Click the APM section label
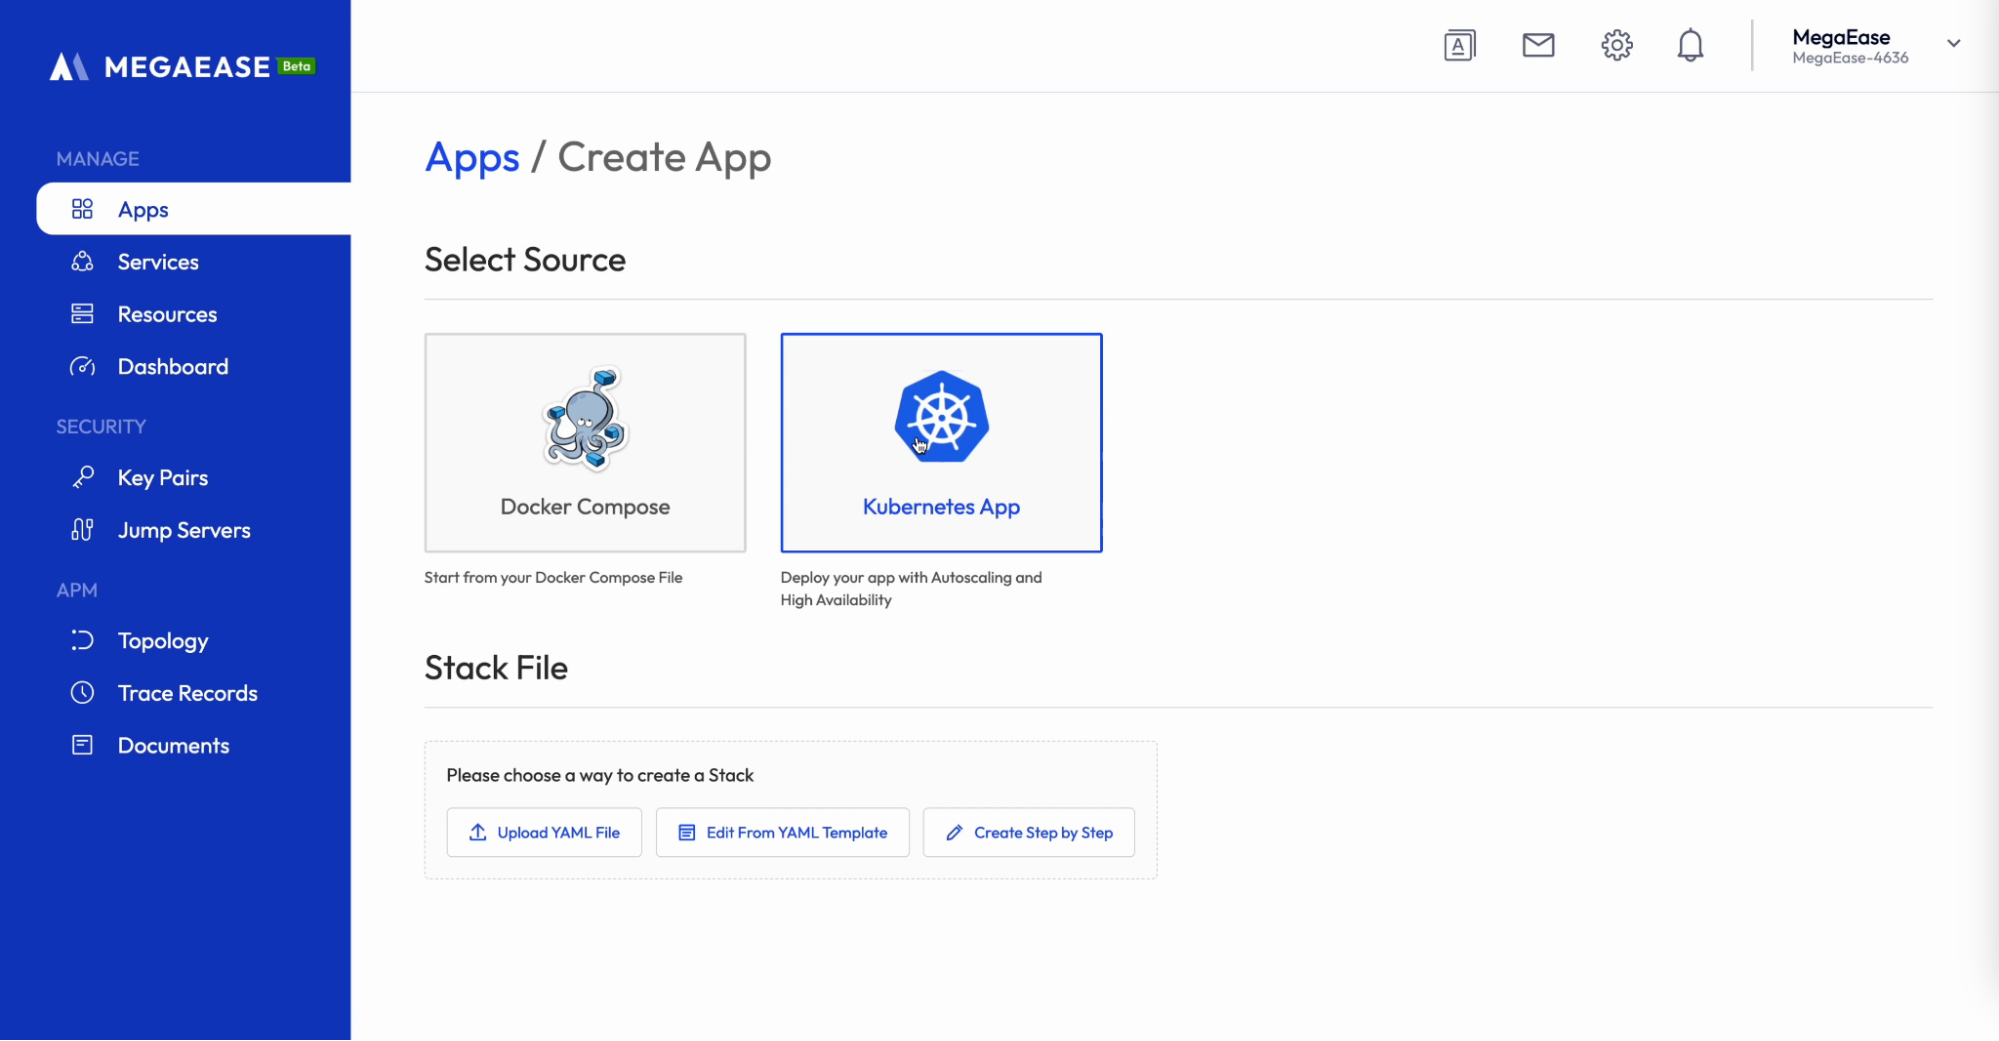Viewport: 1999px width, 1041px height. (x=77, y=590)
